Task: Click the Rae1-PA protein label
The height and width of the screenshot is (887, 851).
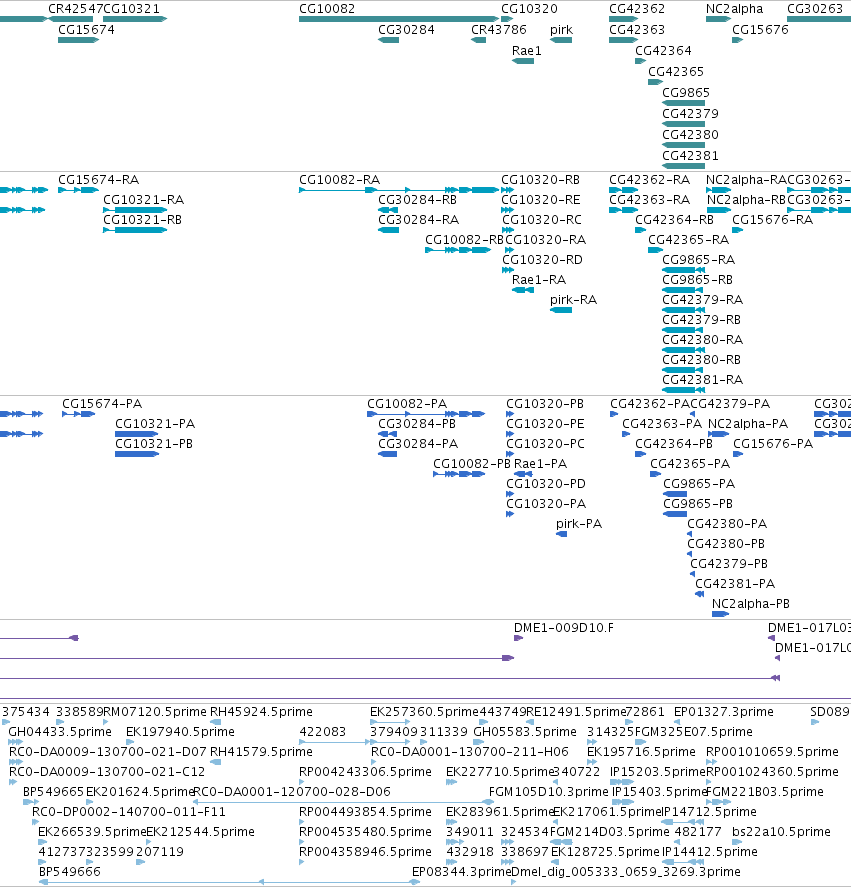Action: pyautogui.click(x=540, y=464)
